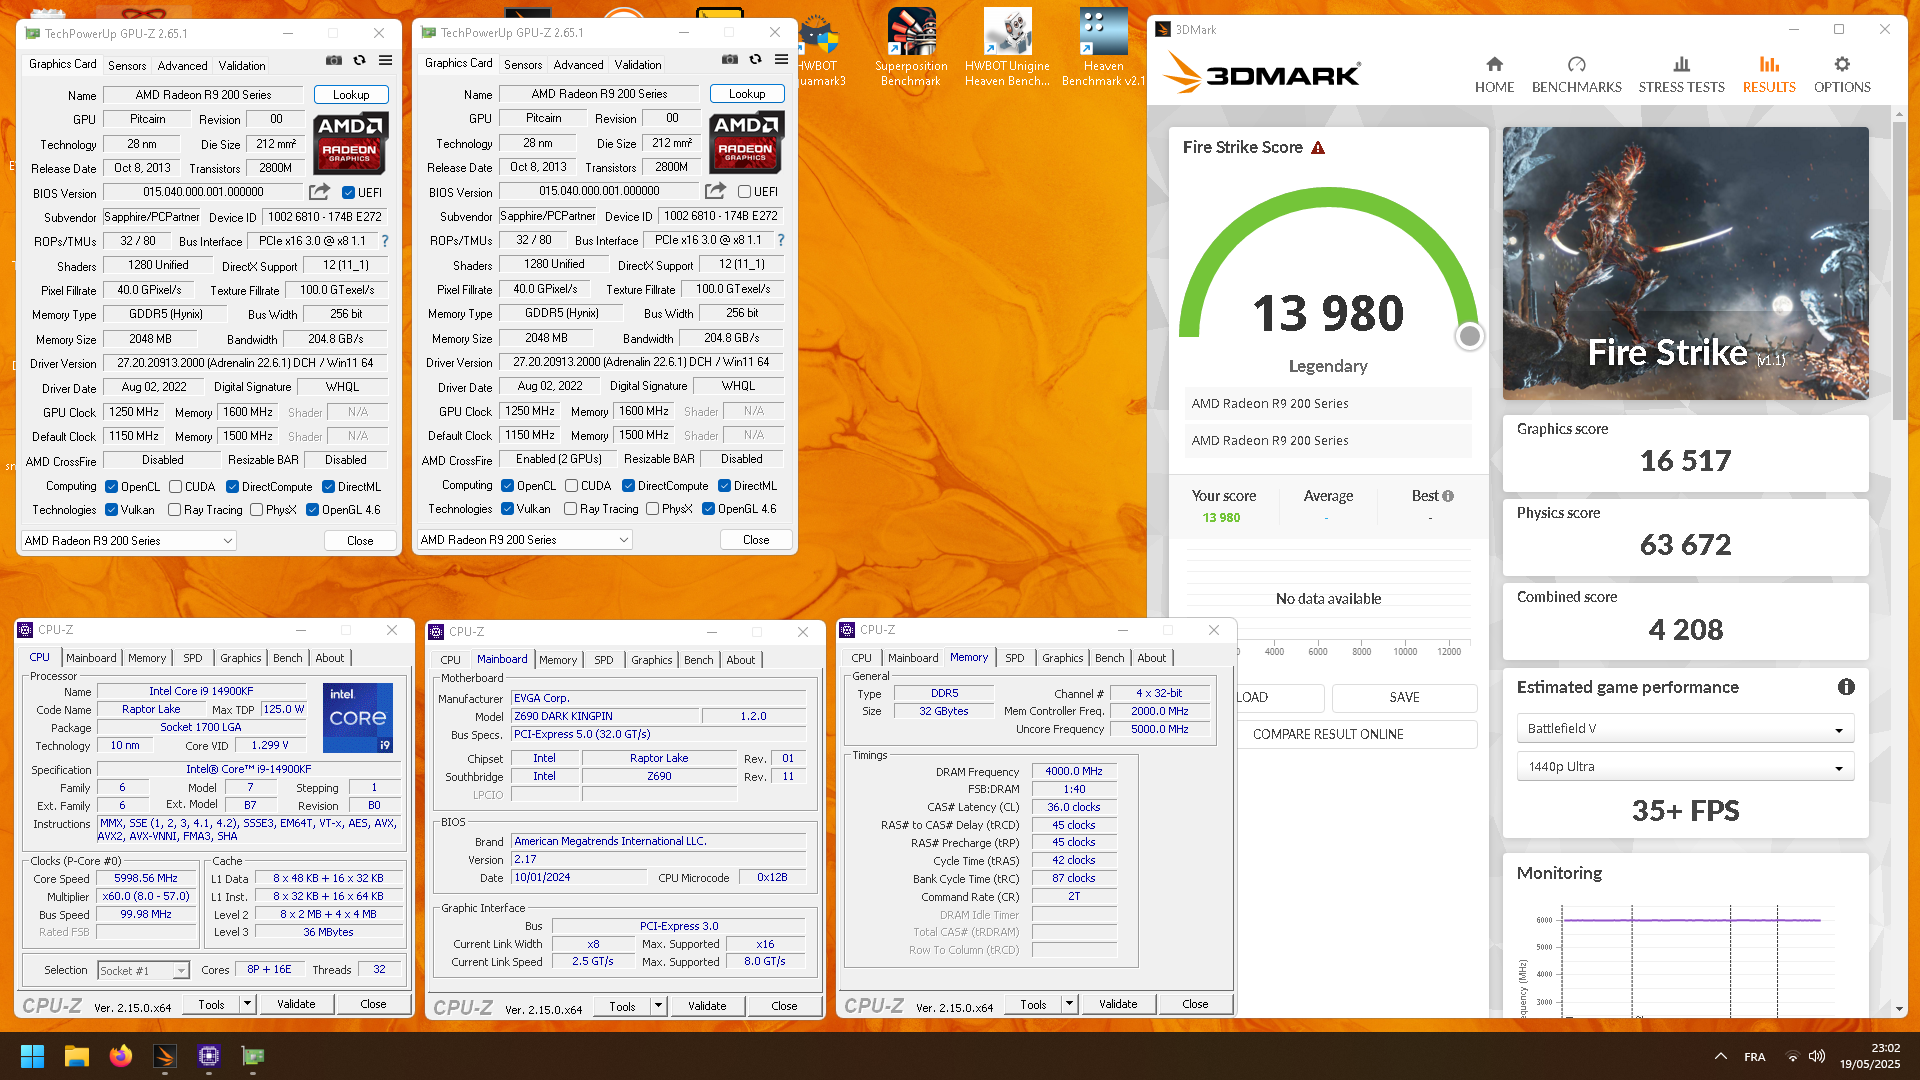This screenshot has width=1920, height=1080.
Task: Open Heaven Benchmark v2.1 desktop shortcut
Action: (x=1103, y=47)
